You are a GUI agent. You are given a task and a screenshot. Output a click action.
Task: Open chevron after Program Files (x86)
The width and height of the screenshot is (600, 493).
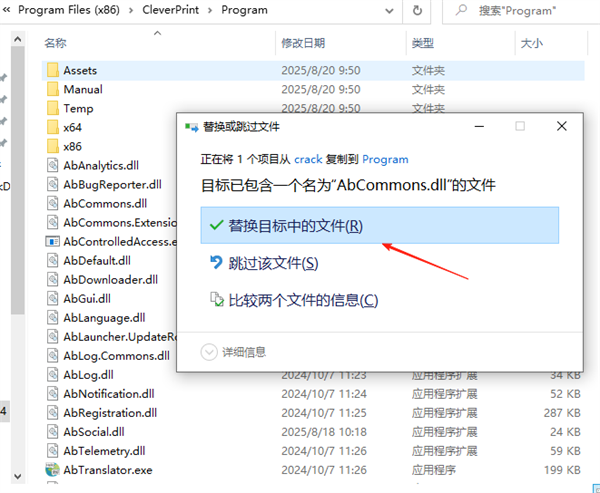pyautogui.click(x=131, y=10)
